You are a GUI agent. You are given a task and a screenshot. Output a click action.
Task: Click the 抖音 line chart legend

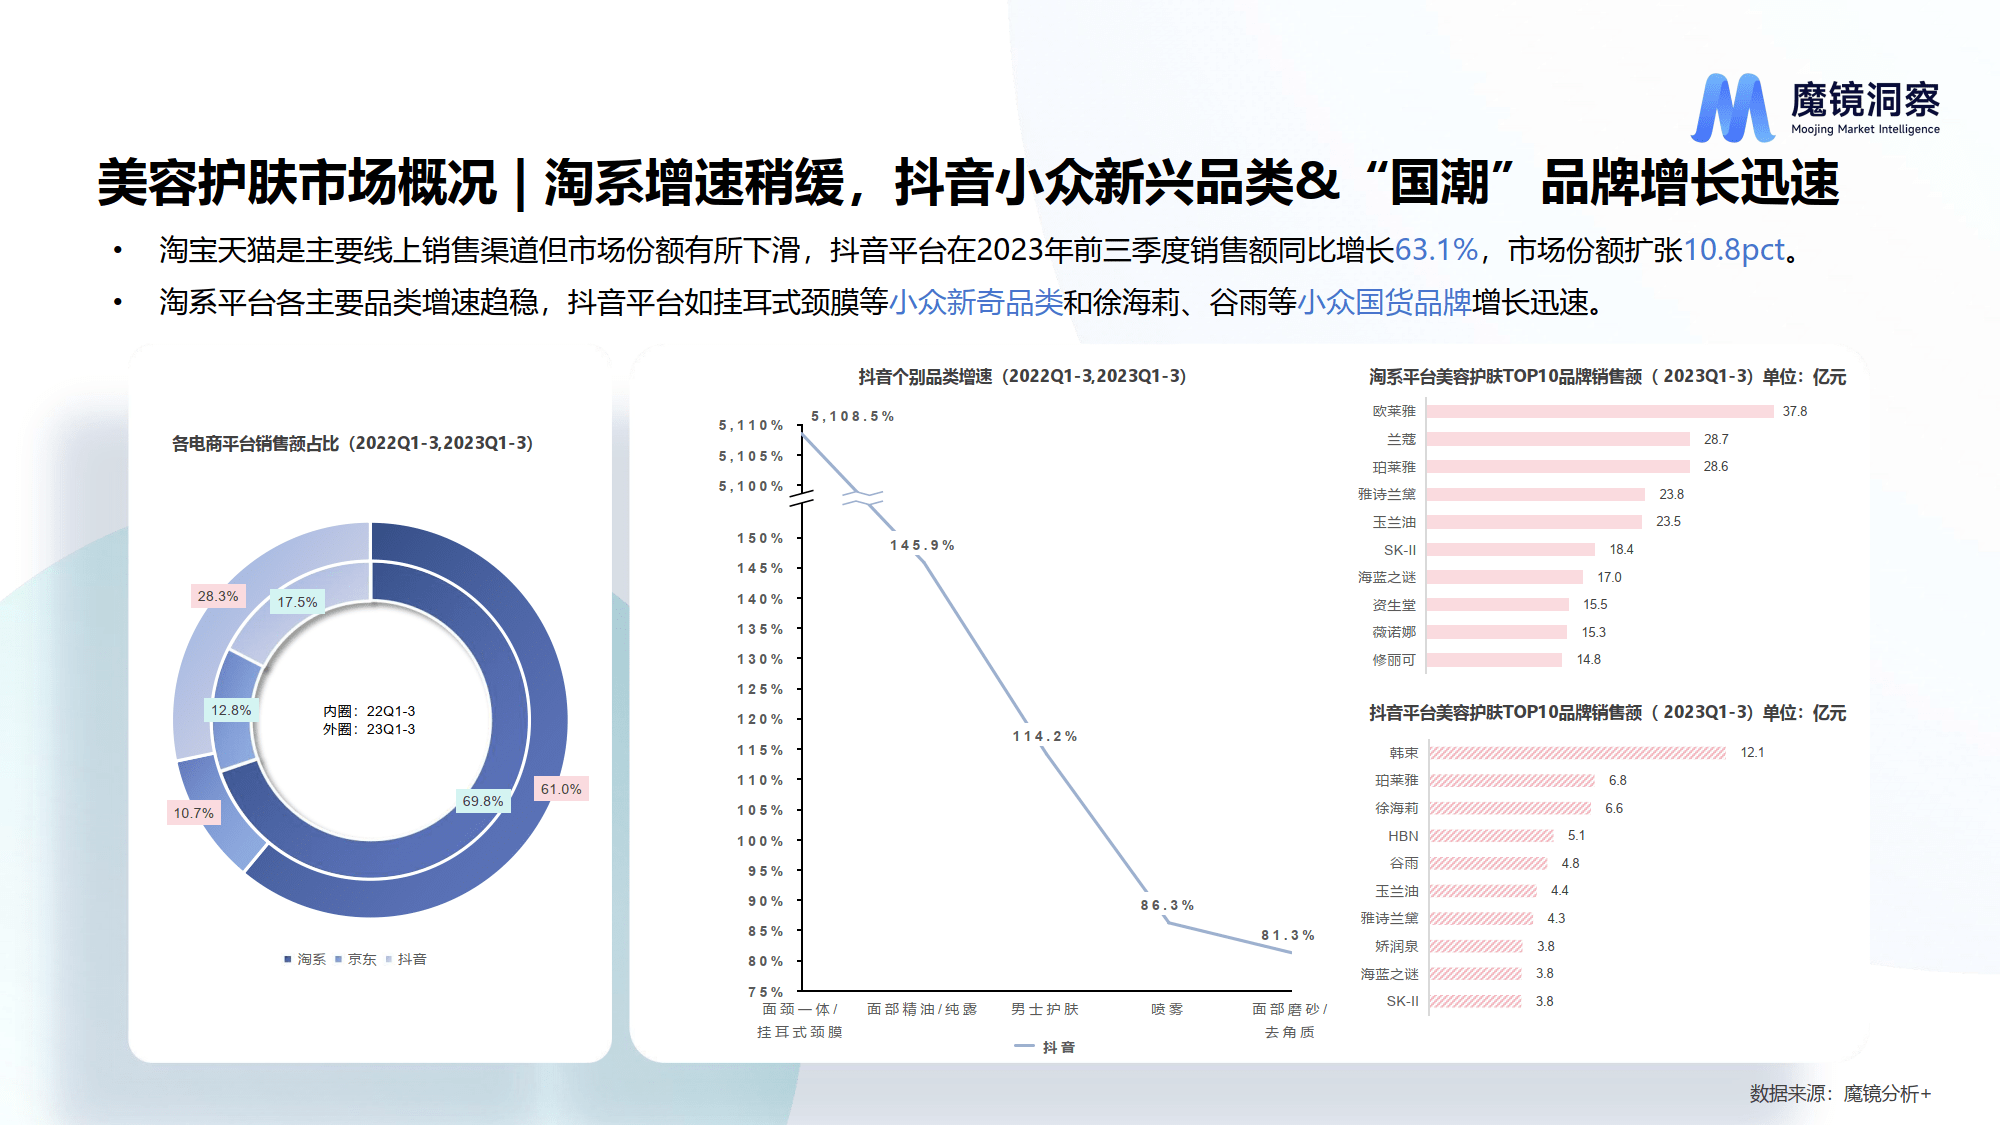(1045, 1047)
